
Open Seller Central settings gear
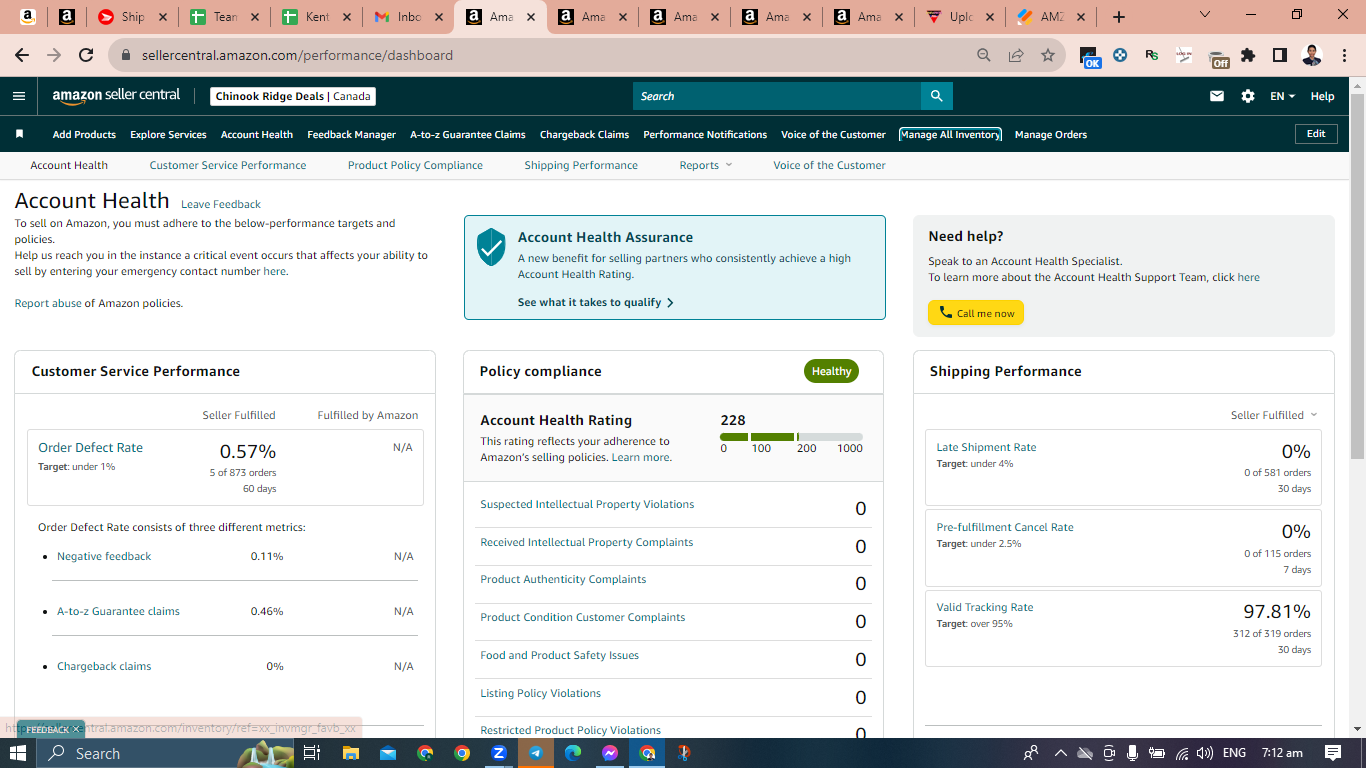[x=1248, y=96]
